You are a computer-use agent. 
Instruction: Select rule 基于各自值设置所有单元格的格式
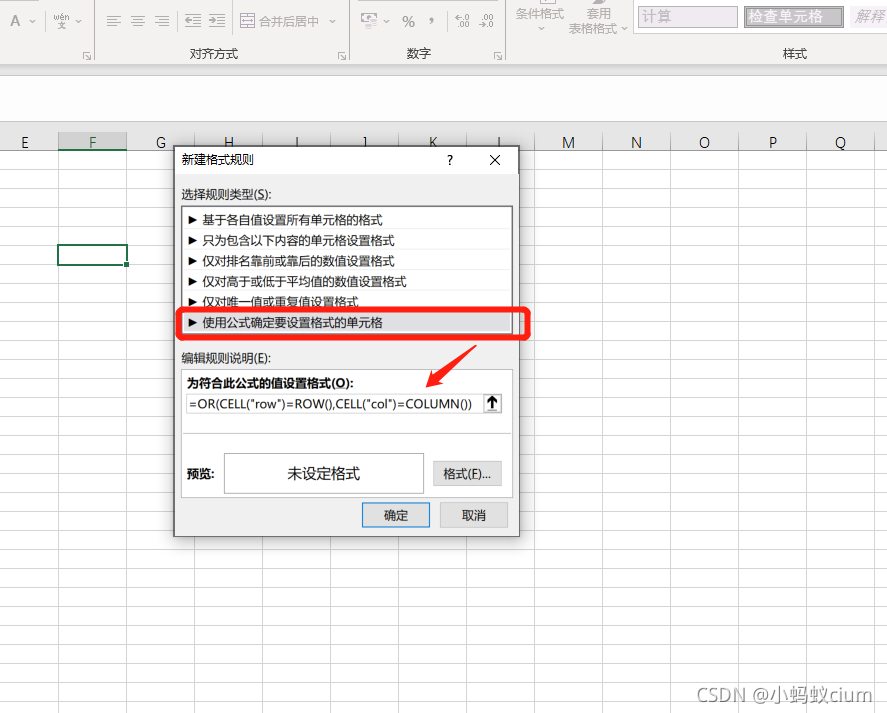click(x=347, y=220)
